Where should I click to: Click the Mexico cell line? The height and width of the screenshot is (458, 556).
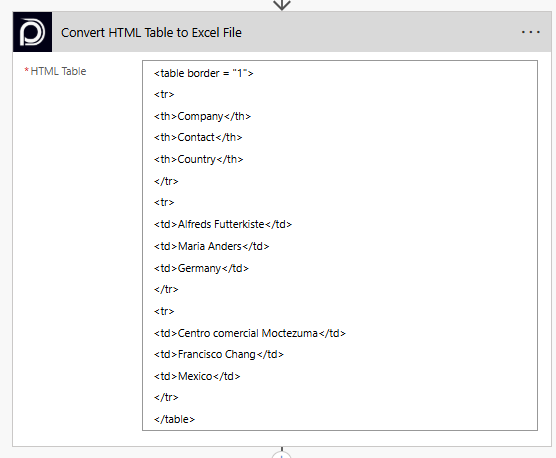point(197,376)
